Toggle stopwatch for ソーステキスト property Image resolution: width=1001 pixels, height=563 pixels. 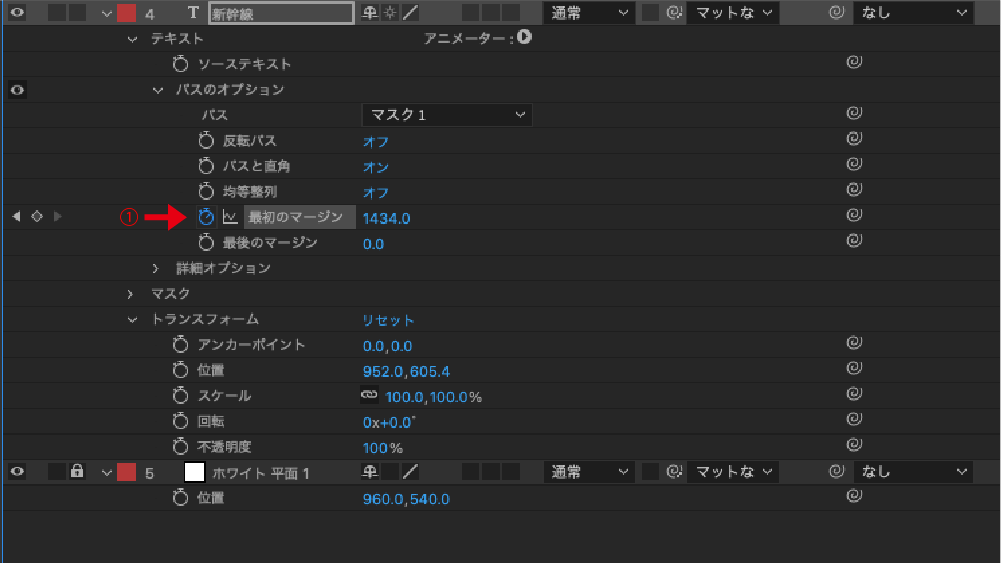(x=180, y=64)
